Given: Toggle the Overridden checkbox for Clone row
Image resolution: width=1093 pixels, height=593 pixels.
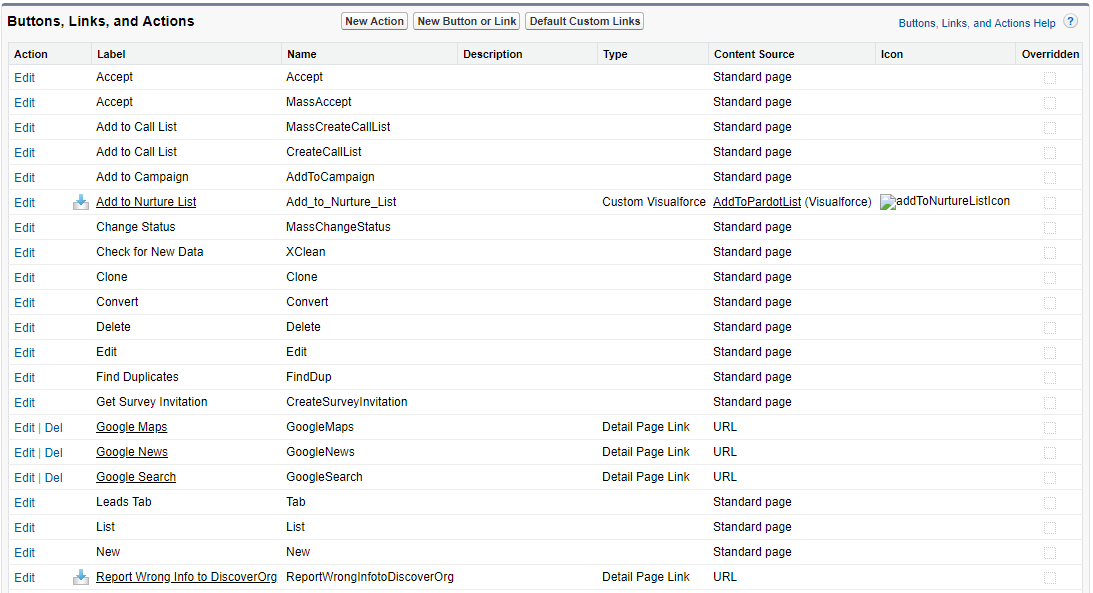Looking at the screenshot, I should point(1049,277).
